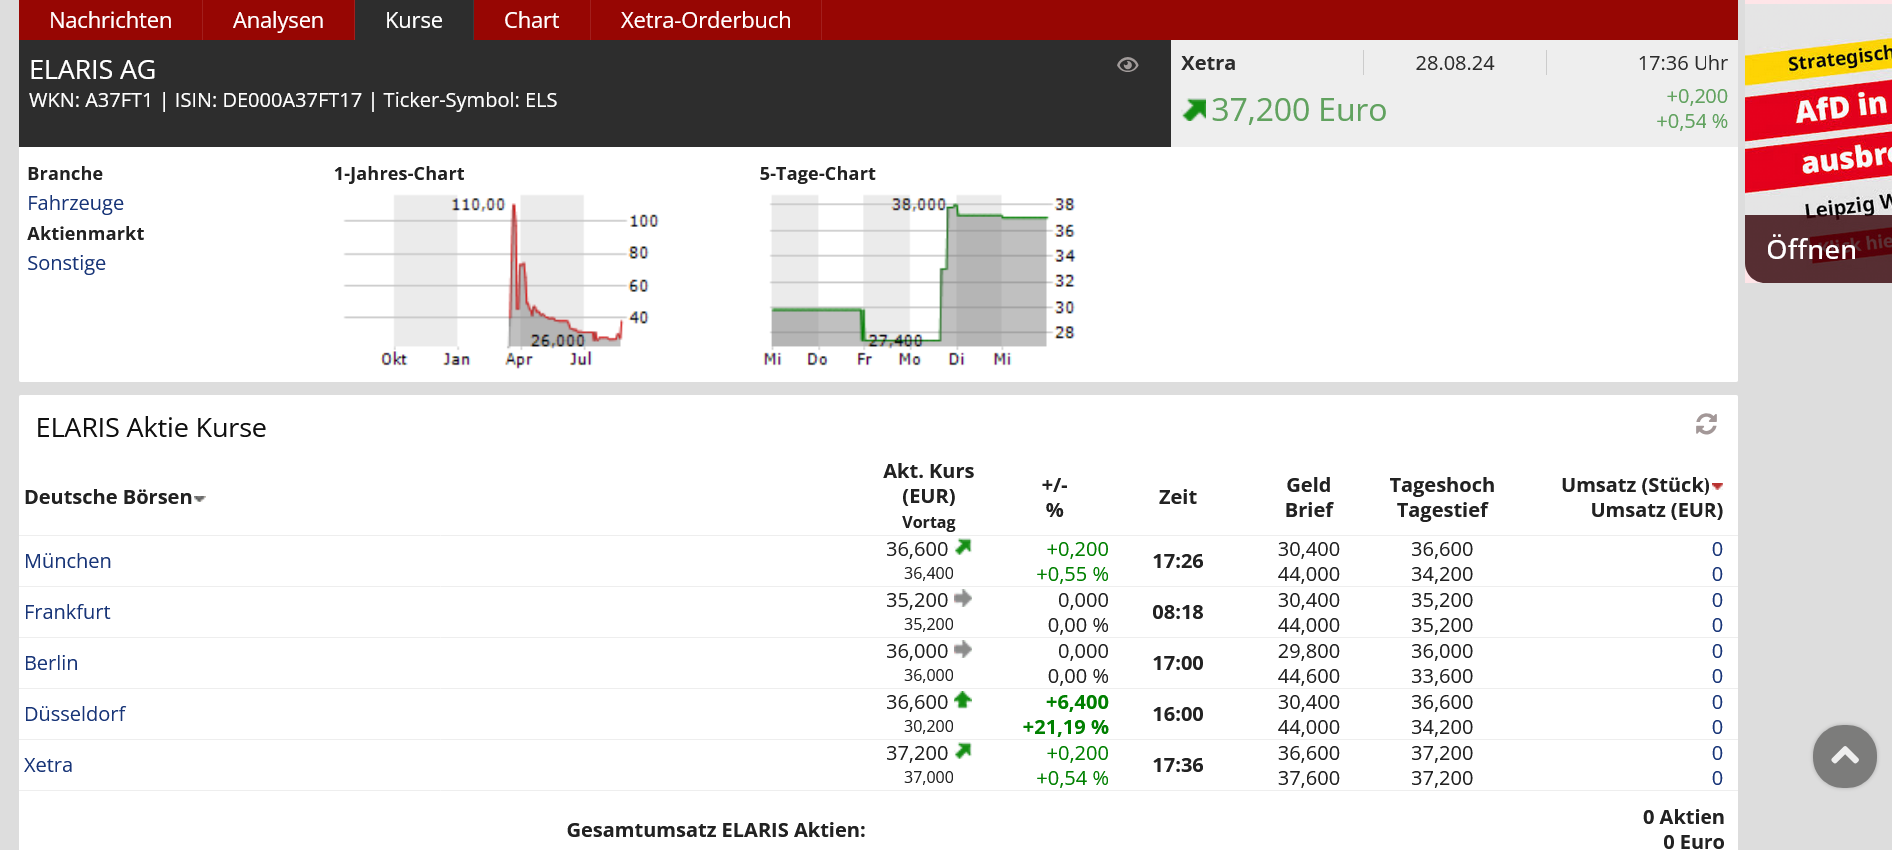This screenshot has width=1893, height=850.
Task: Click Berlin gray sideways trend arrow
Action: pyautogui.click(x=963, y=649)
